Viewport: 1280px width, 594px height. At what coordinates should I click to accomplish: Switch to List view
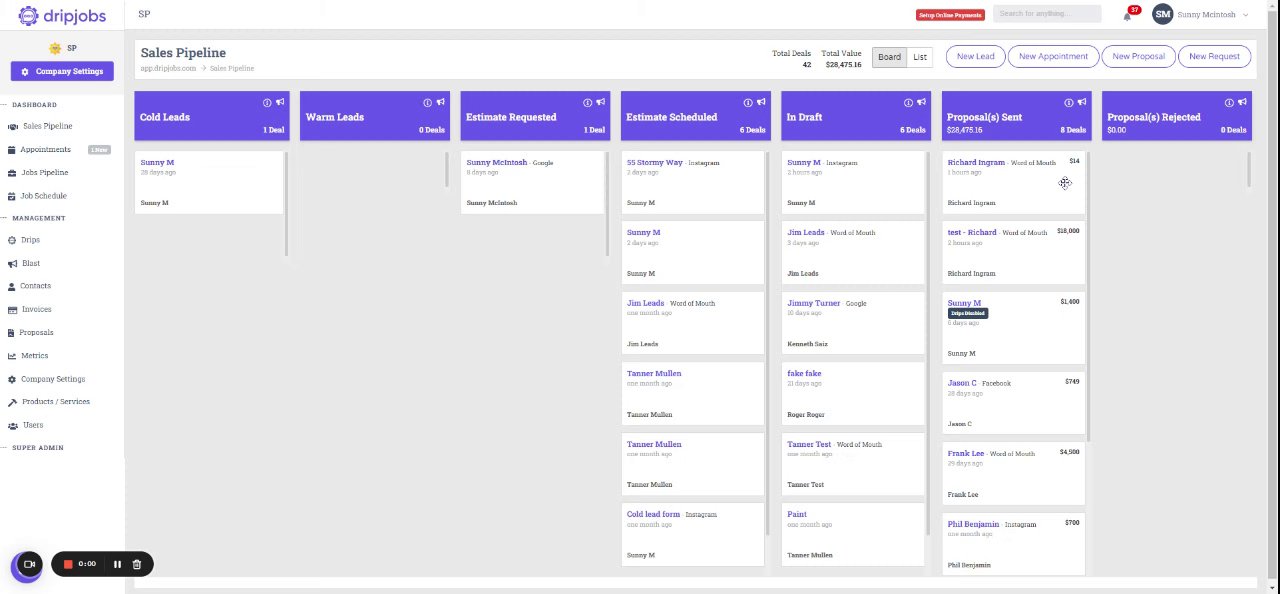coord(920,57)
